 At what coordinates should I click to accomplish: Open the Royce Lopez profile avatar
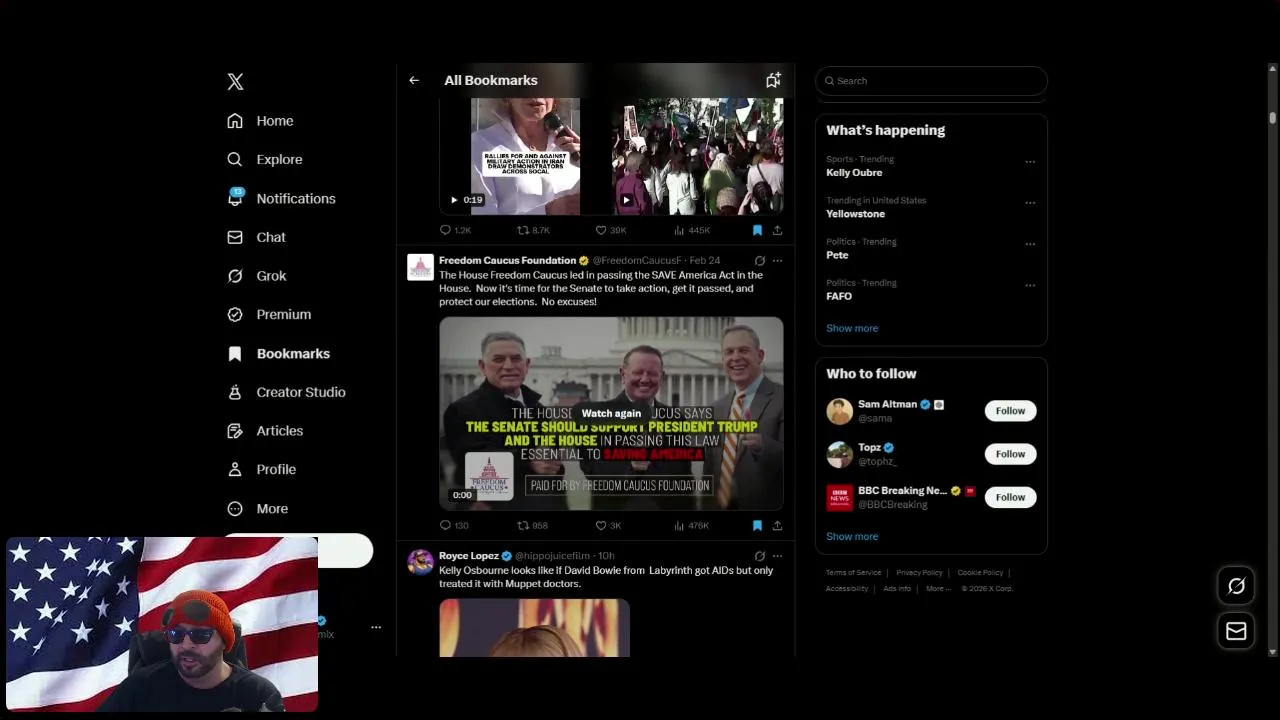pos(420,562)
